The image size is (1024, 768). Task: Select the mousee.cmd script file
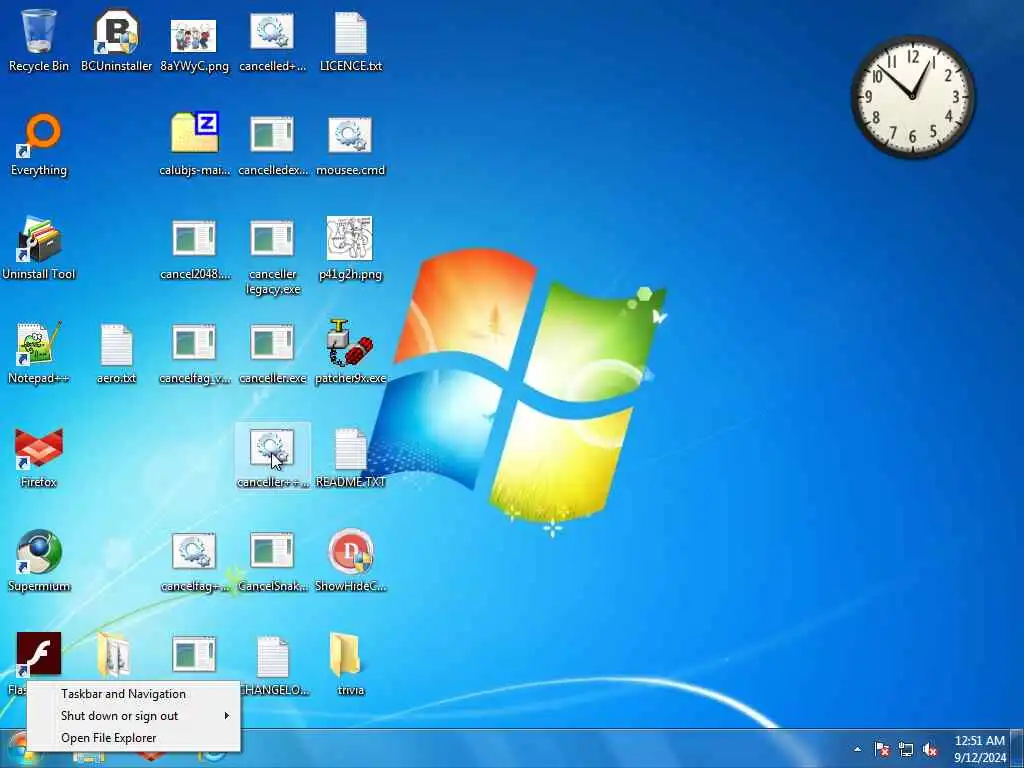tap(351, 145)
